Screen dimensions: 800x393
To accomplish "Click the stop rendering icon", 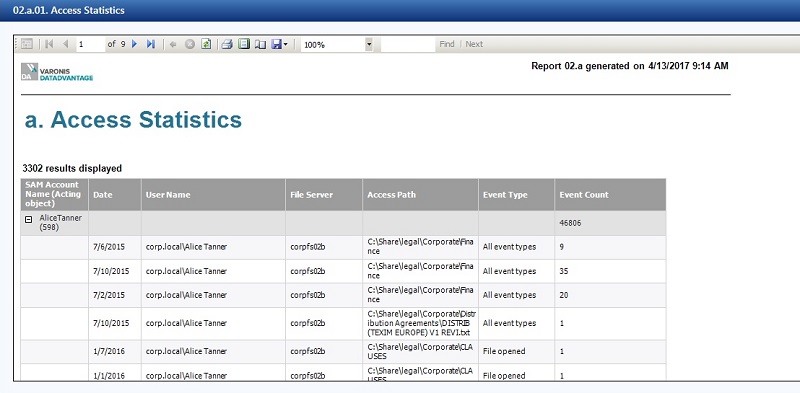I will [x=190, y=44].
